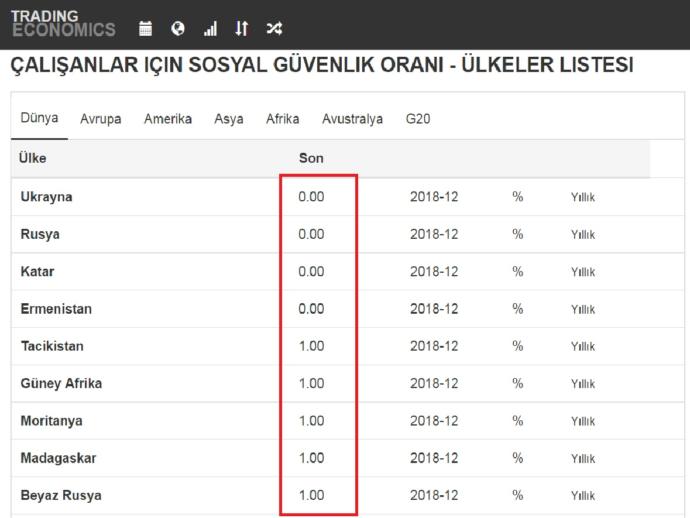
Task: Click Yıllık in the Güney Afrika row
Action: tap(583, 384)
